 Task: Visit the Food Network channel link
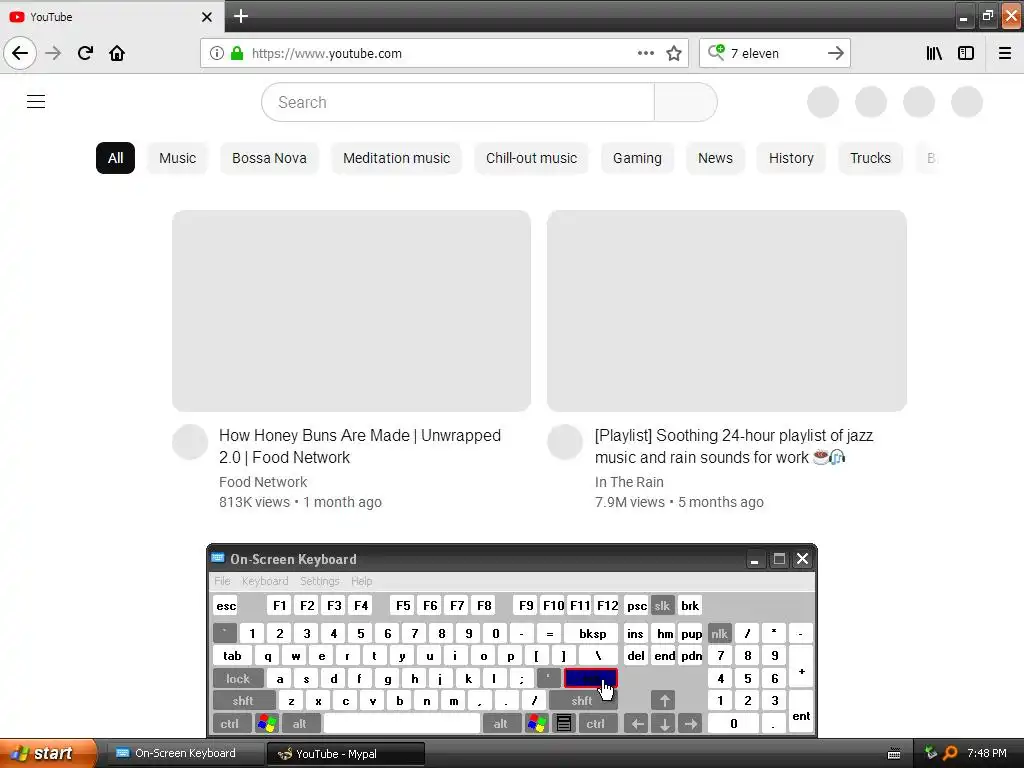point(263,482)
